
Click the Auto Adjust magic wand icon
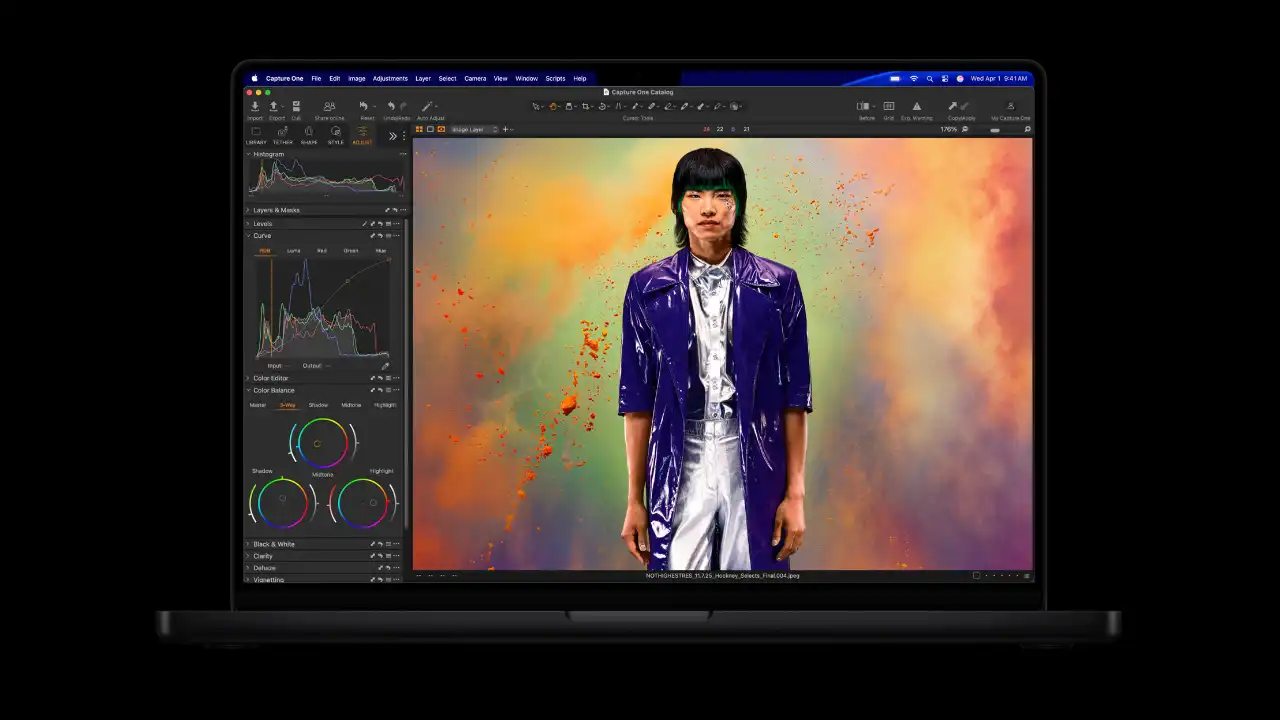[427, 106]
